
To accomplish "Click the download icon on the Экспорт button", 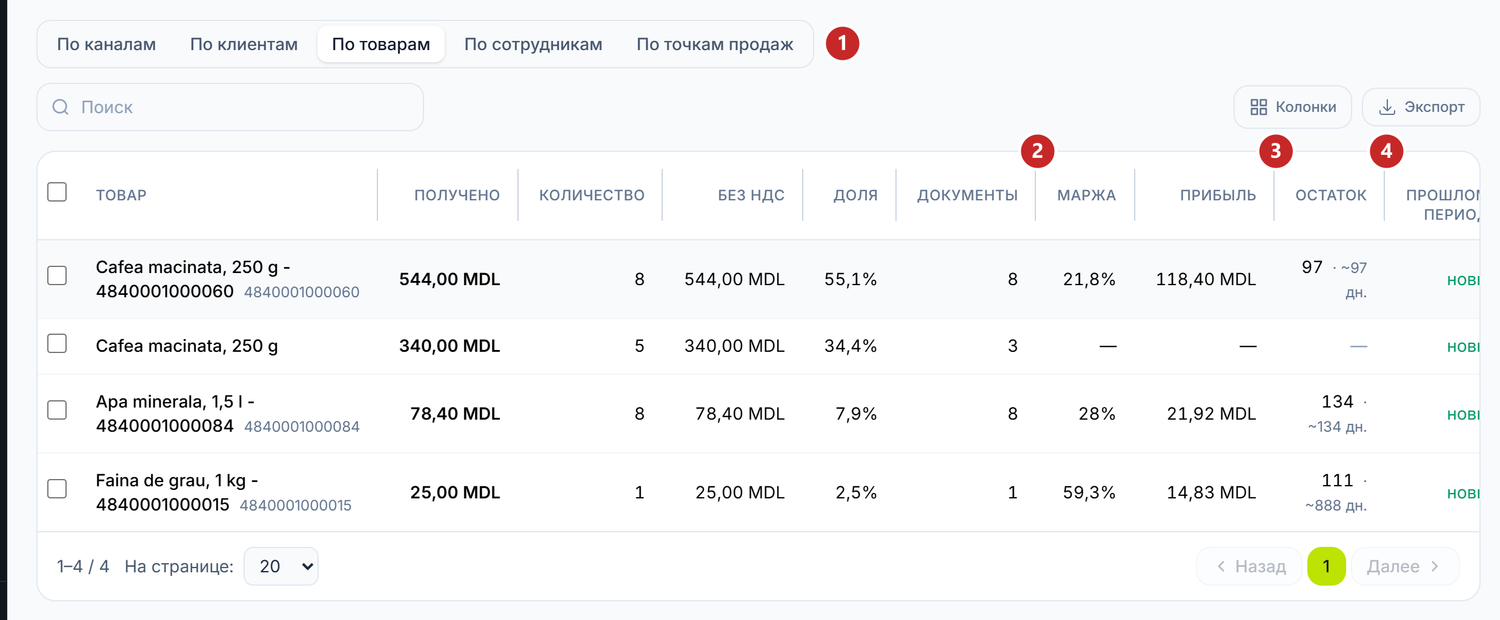I will (1387, 107).
